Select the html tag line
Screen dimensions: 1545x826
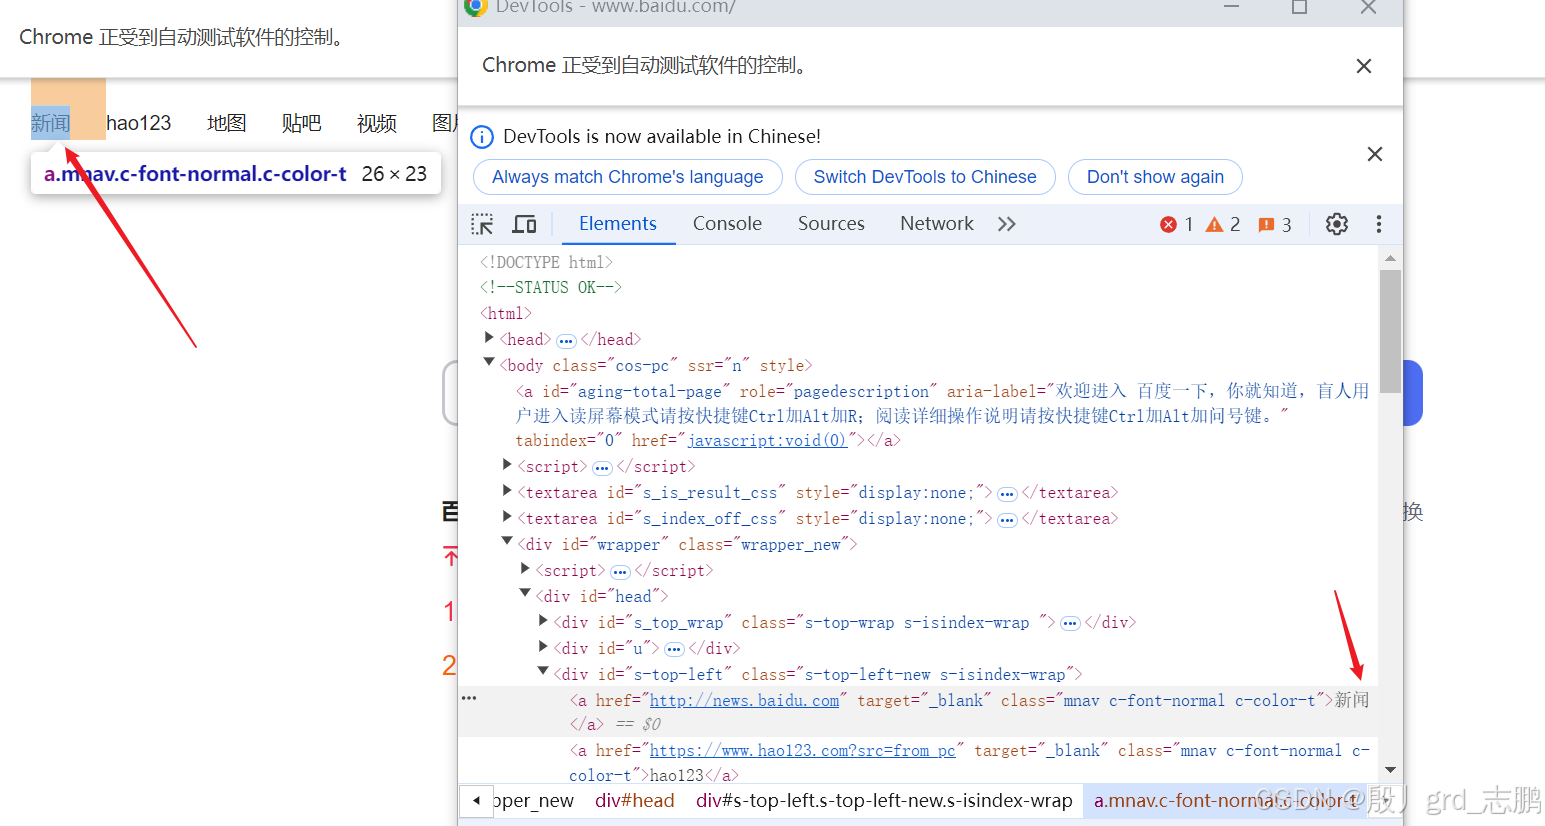click(x=505, y=313)
